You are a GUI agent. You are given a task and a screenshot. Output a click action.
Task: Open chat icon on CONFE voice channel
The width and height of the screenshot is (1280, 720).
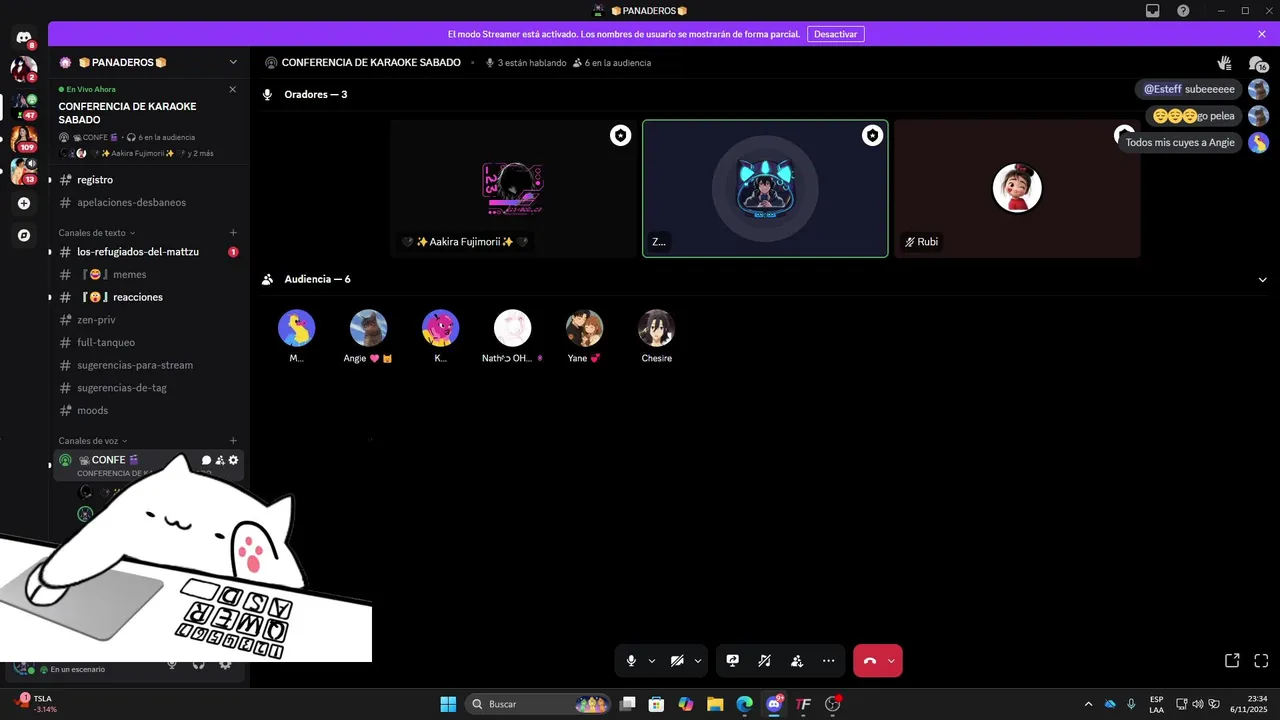(x=207, y=460)
